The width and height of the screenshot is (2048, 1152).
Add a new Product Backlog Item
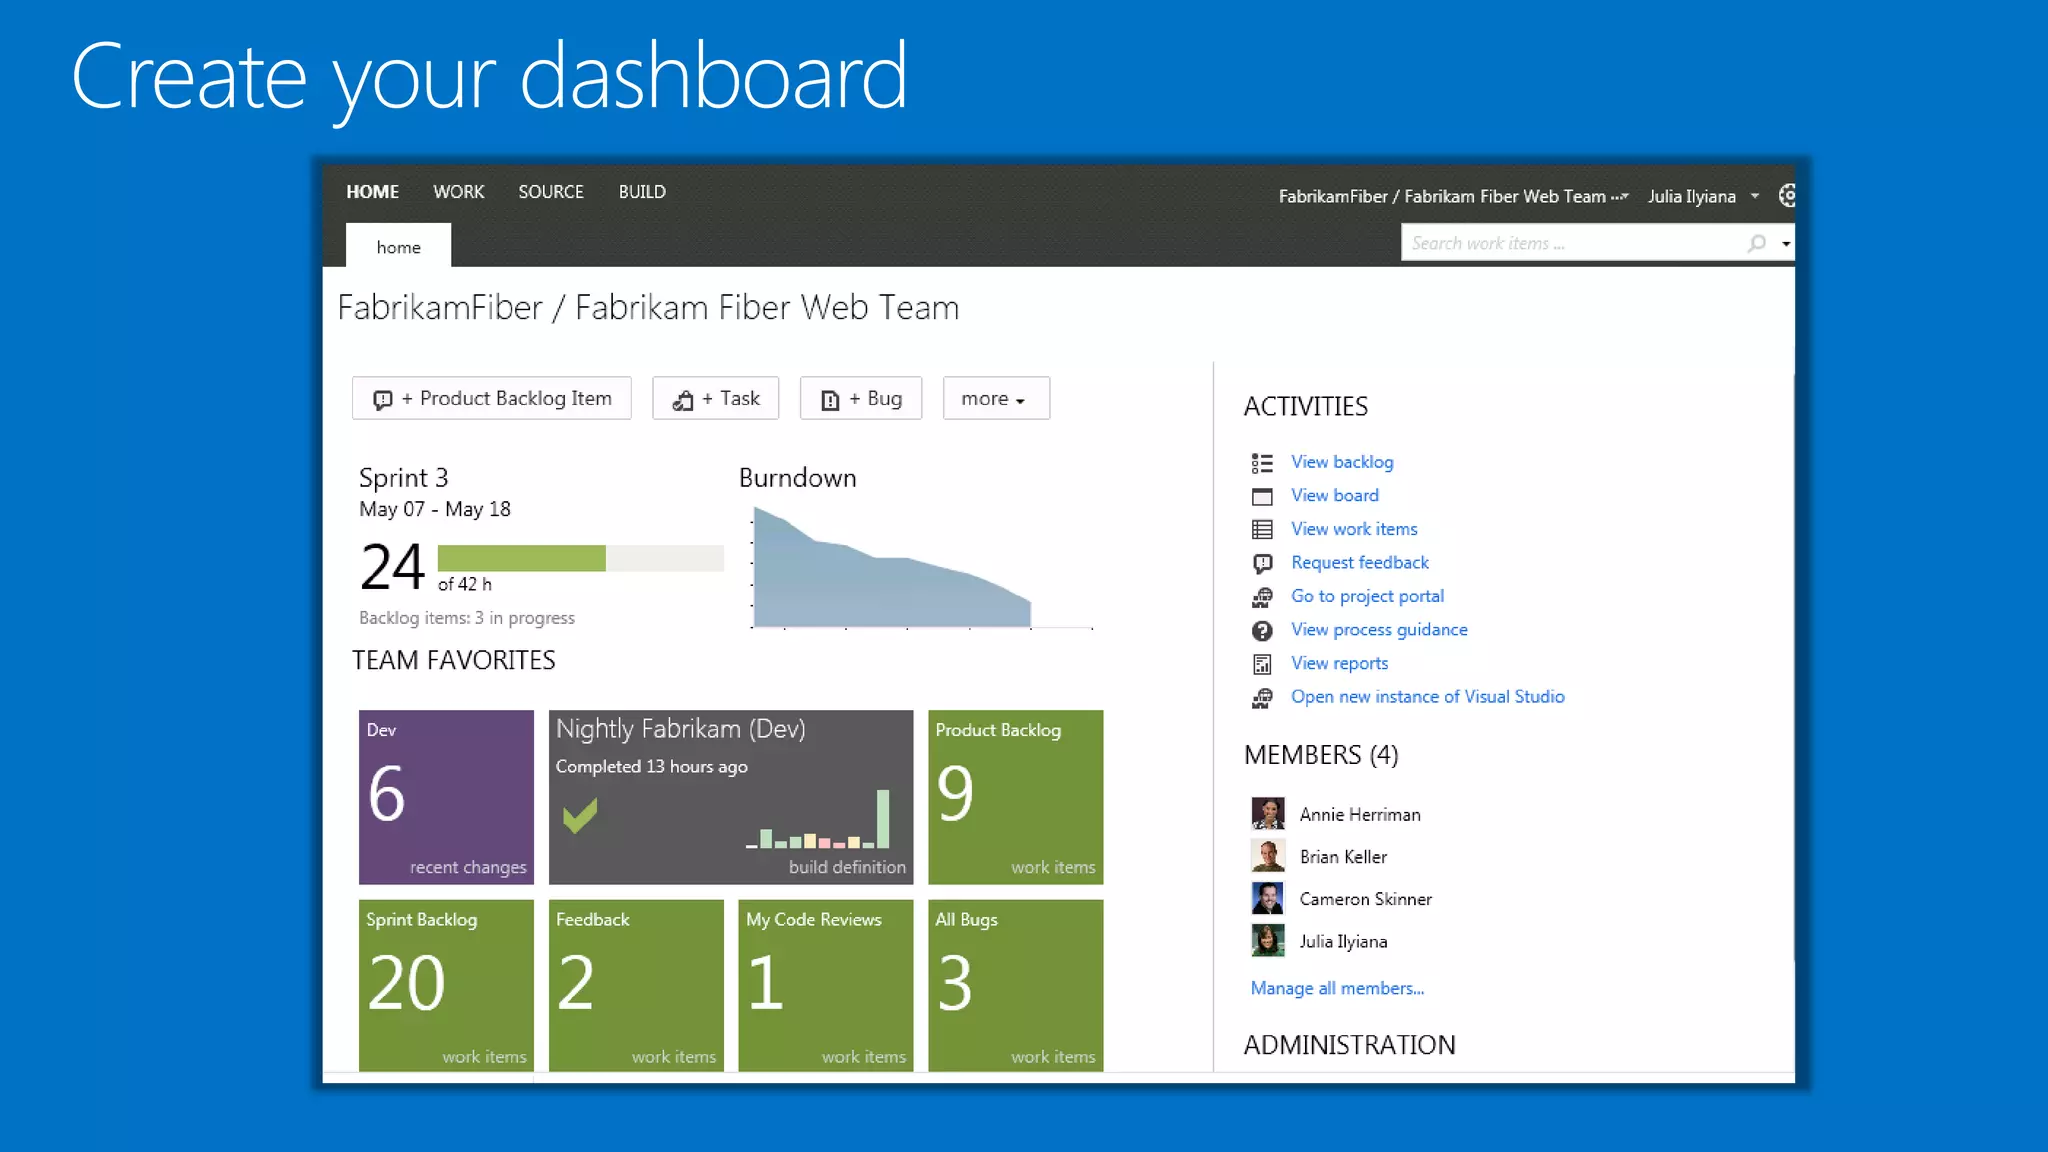tap(491, 399)
